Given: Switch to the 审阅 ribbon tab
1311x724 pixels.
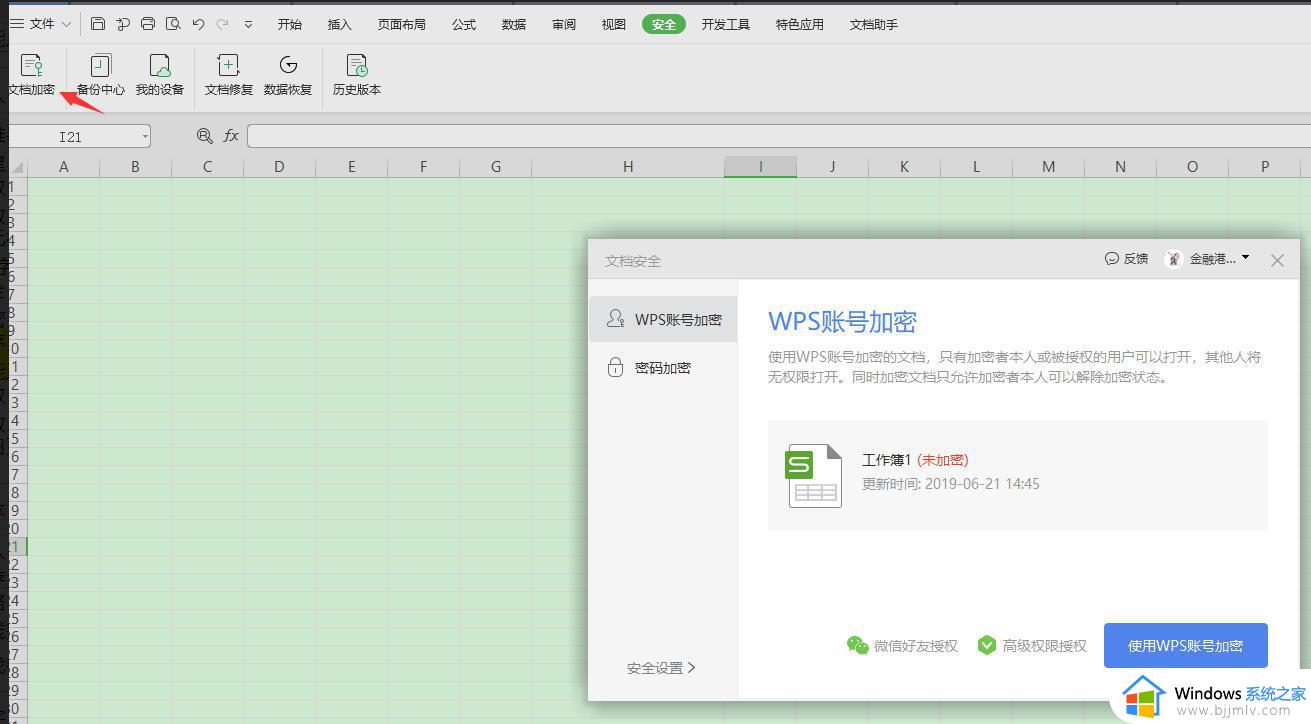Looking at the screenshot, I should (x=564, y=24).
